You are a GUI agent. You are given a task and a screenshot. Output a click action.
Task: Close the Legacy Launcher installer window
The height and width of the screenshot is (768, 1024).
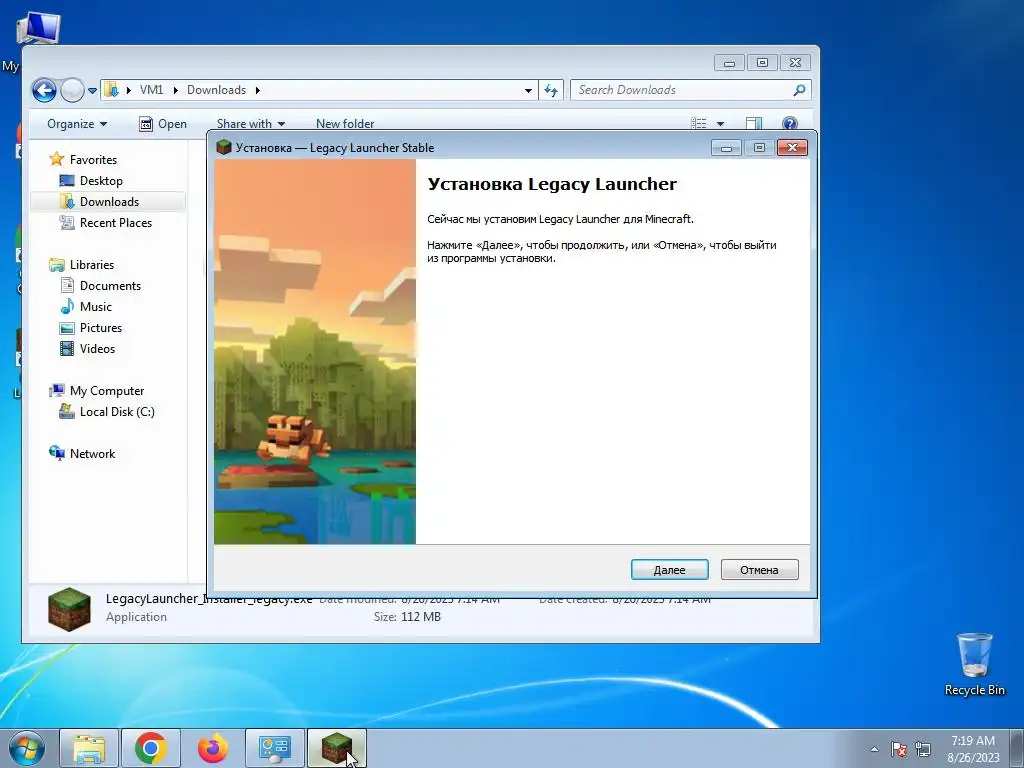(x=792, y=148)
